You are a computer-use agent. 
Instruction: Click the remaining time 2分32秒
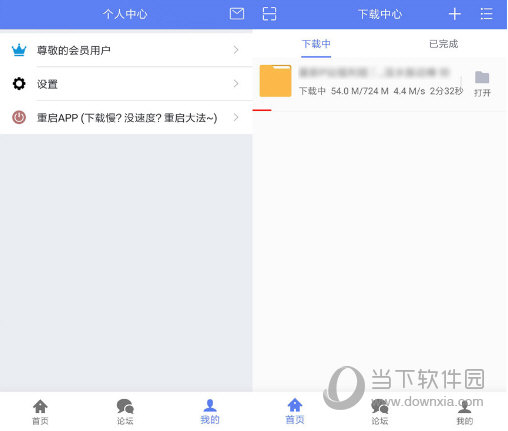pyautogui.click(x=446, y=91)
